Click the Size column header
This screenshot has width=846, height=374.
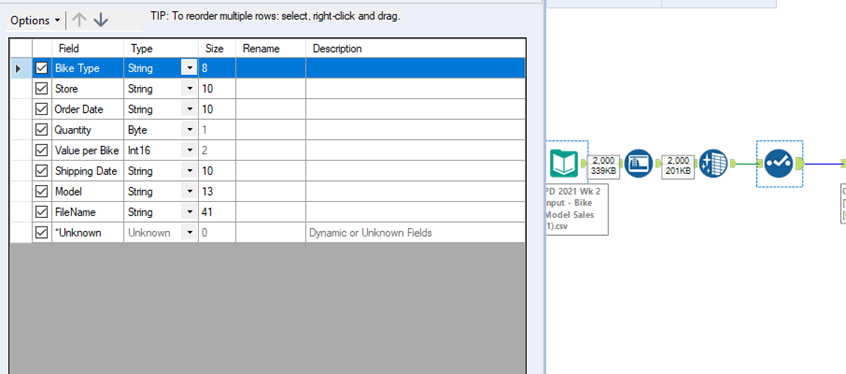click(217, 49)
